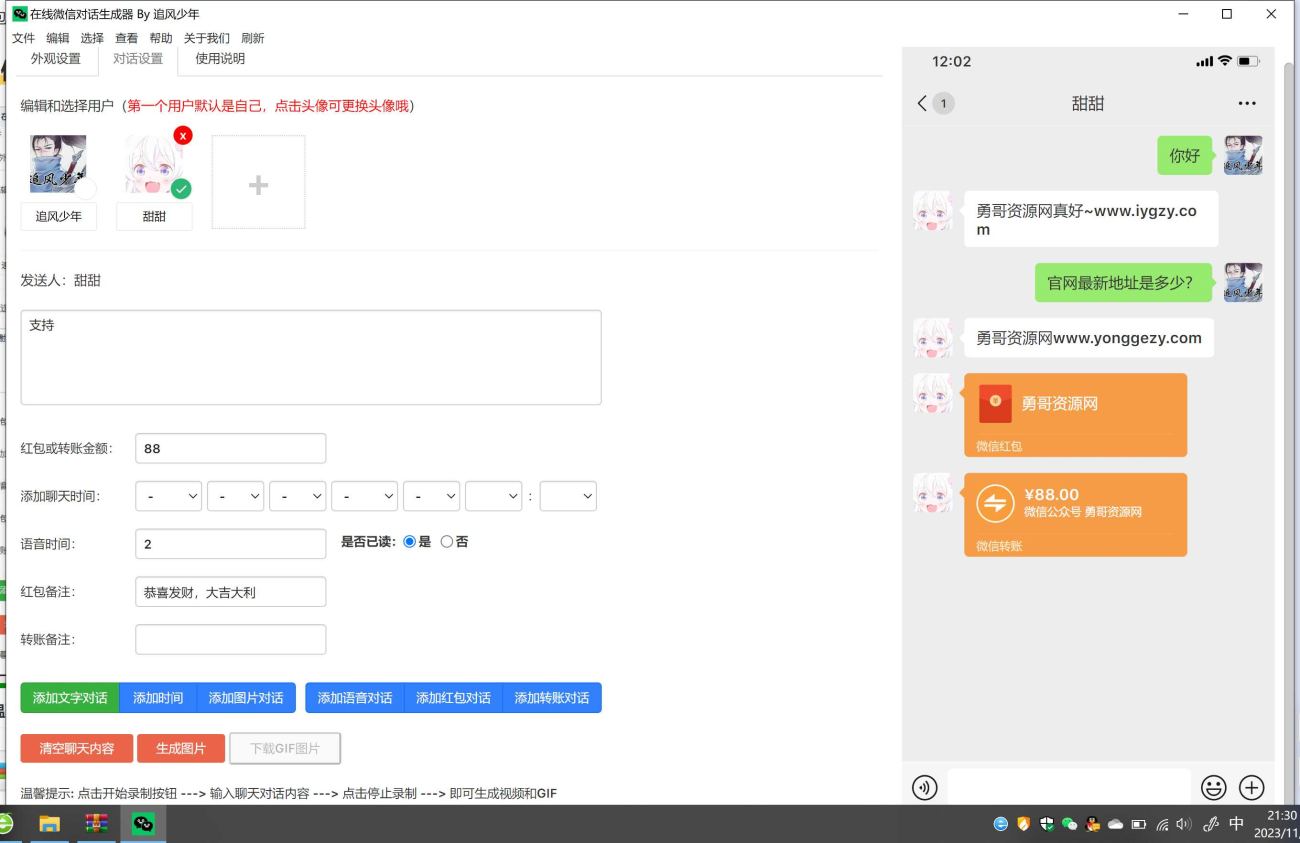Open the red envelope icon in 勇哥资源网 bubble
This screenshot has width=1300, height=843.
(995, 404)
